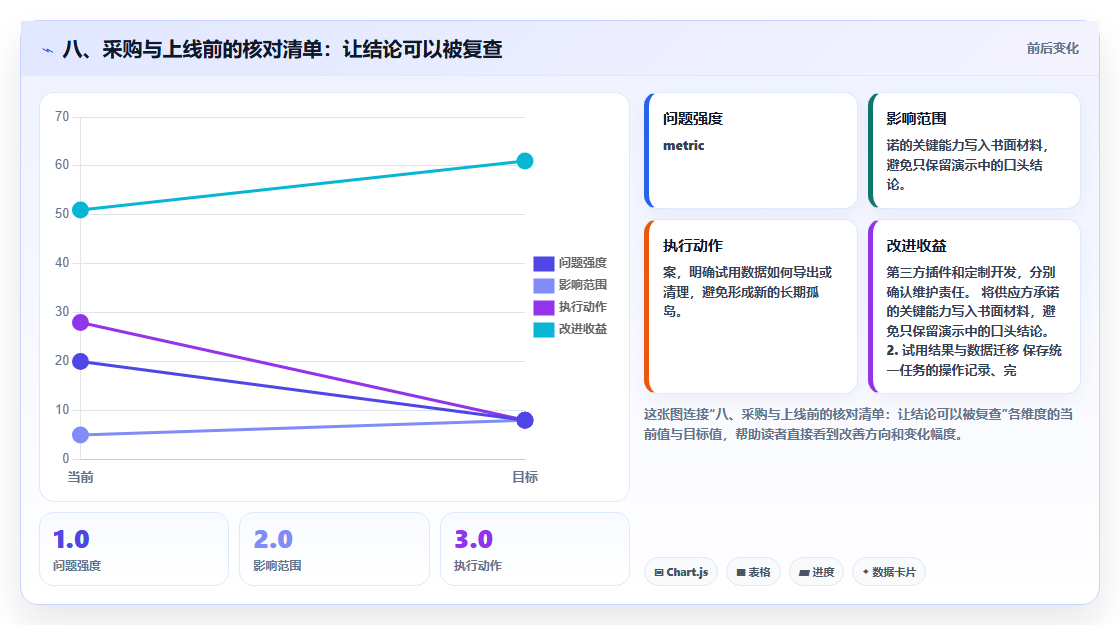Click the 前后变化 label in the header

(x=1052, y=49)
